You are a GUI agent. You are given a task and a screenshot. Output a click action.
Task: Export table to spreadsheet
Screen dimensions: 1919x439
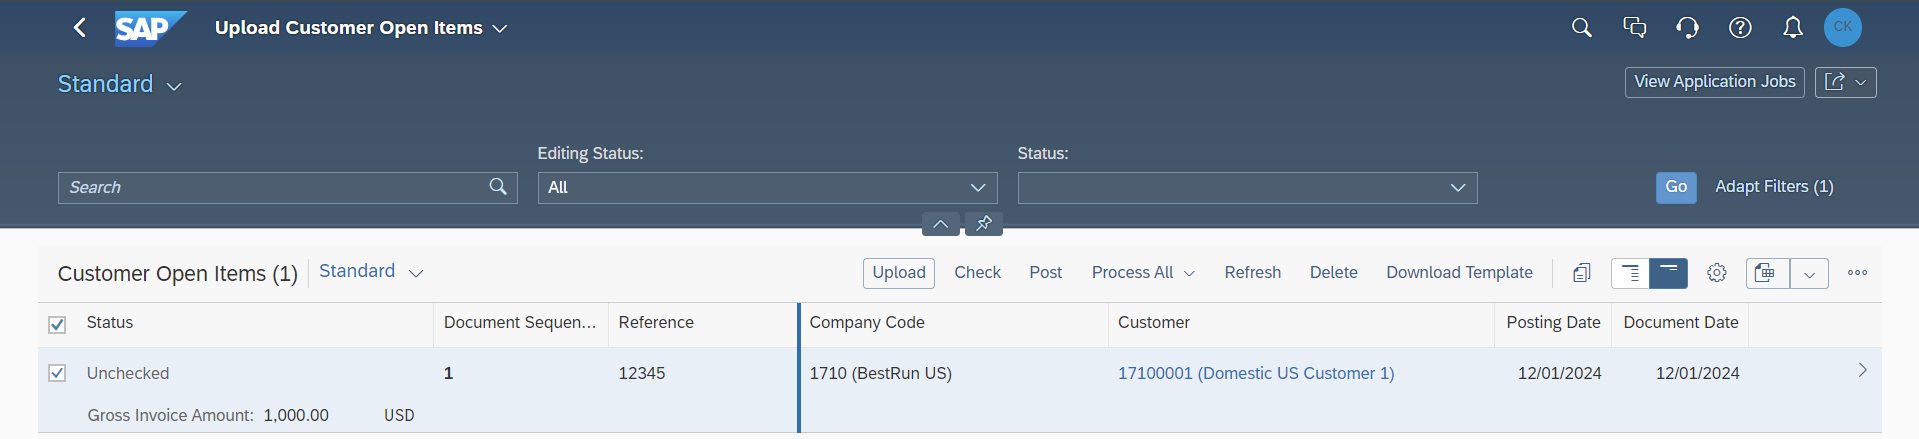tap(1767, 273)
